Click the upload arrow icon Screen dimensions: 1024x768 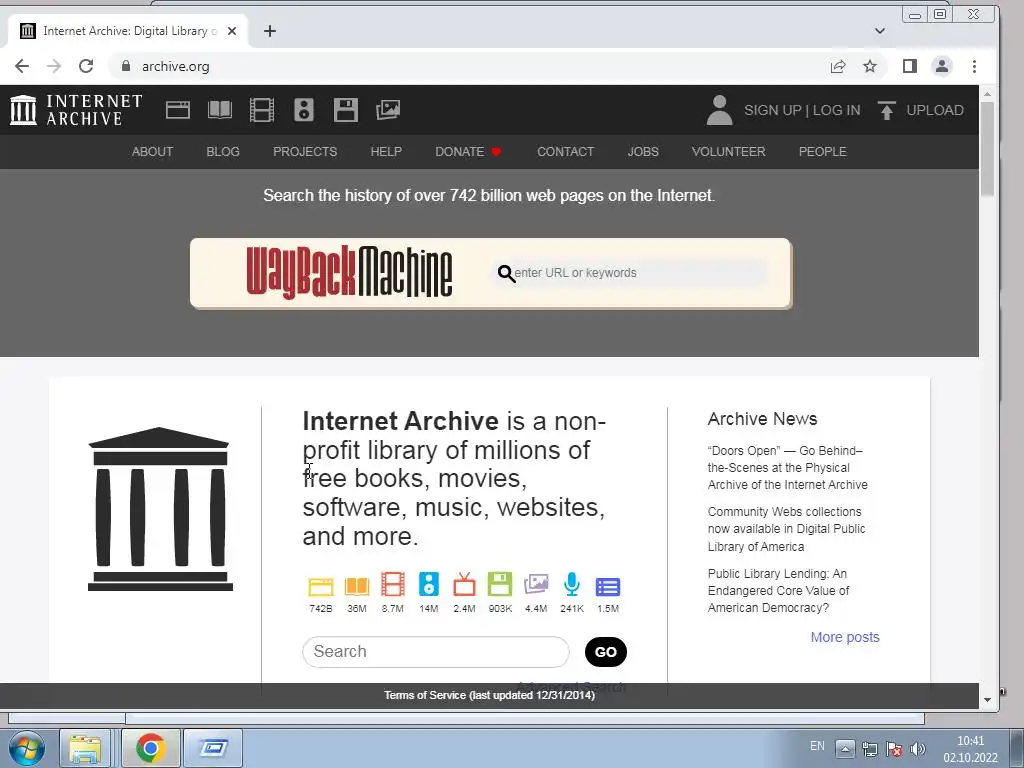coord(886,110)
